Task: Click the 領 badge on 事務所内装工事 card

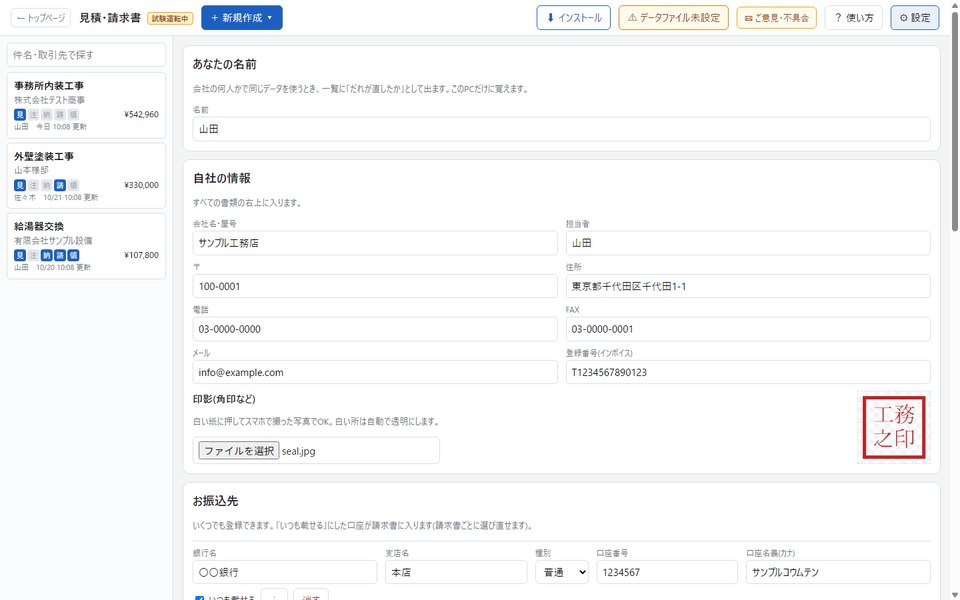Action: [x=73, y=114]
